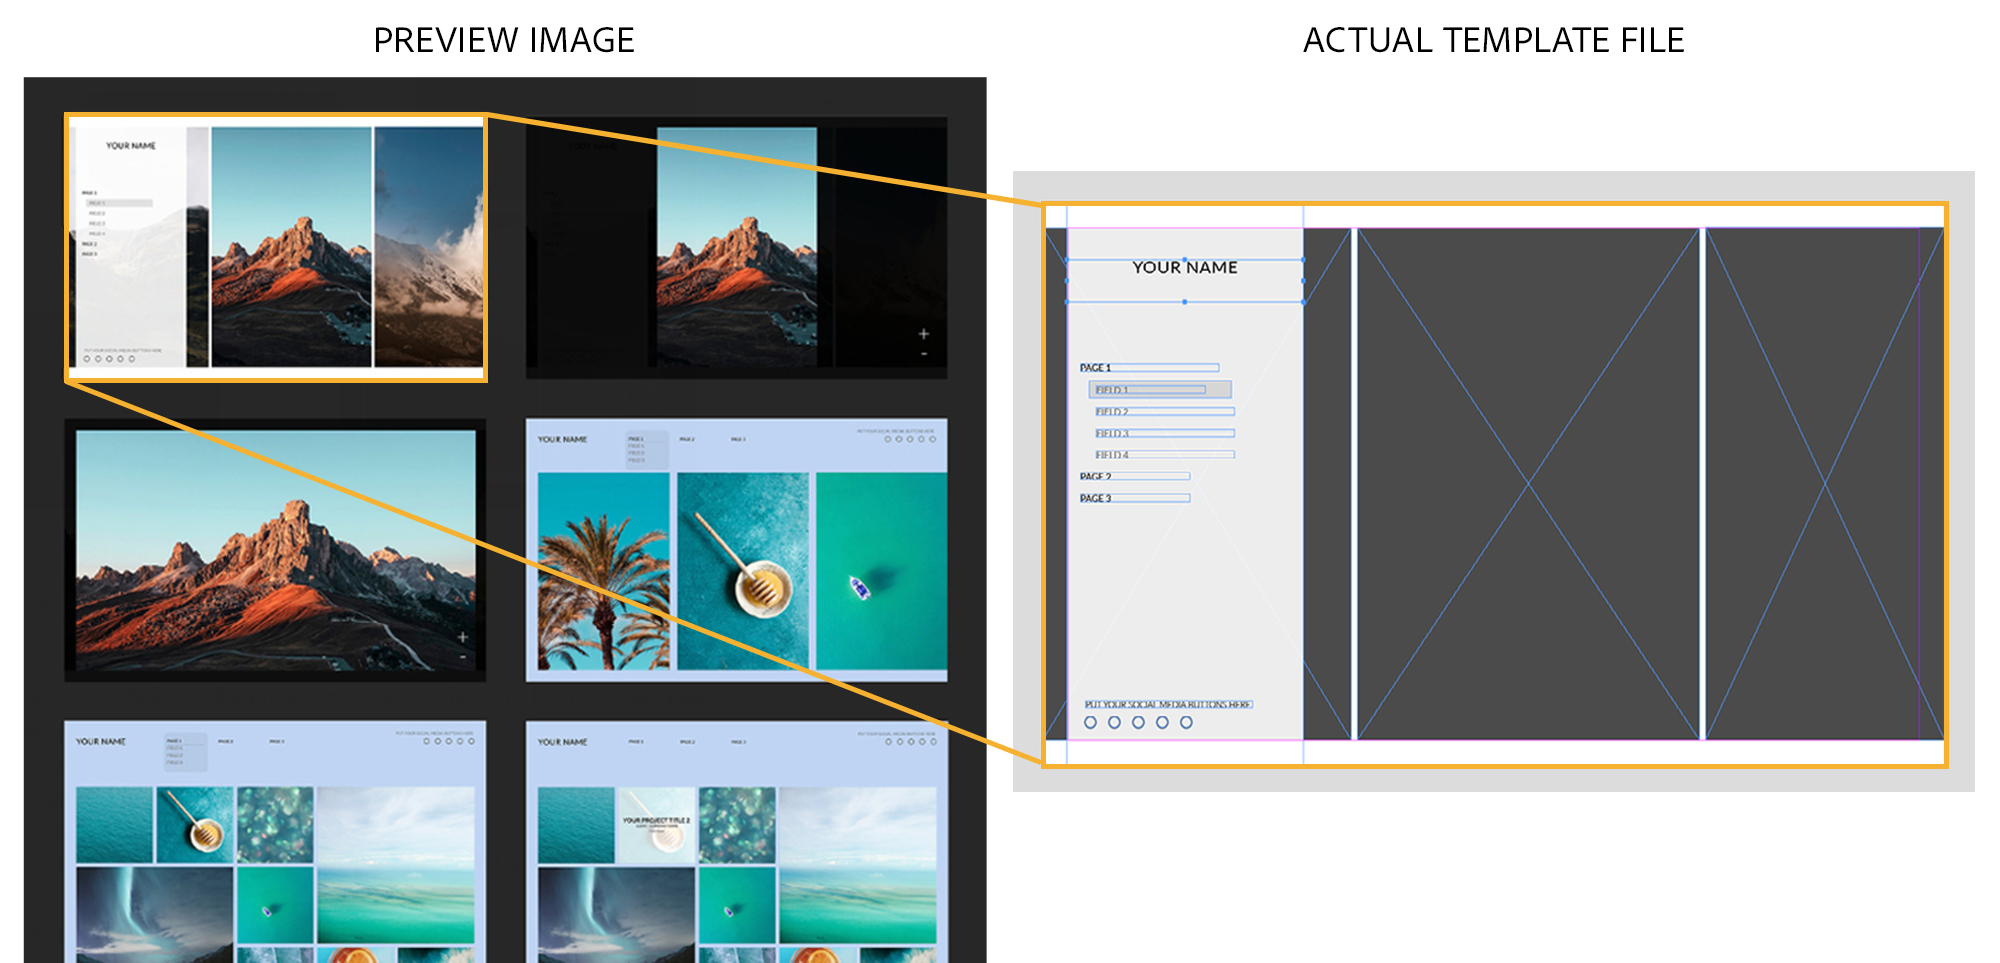Click the 'Put your social media buttons here' text
This screenshot has height=963, width=2000.
click(x=1167, y=705)
